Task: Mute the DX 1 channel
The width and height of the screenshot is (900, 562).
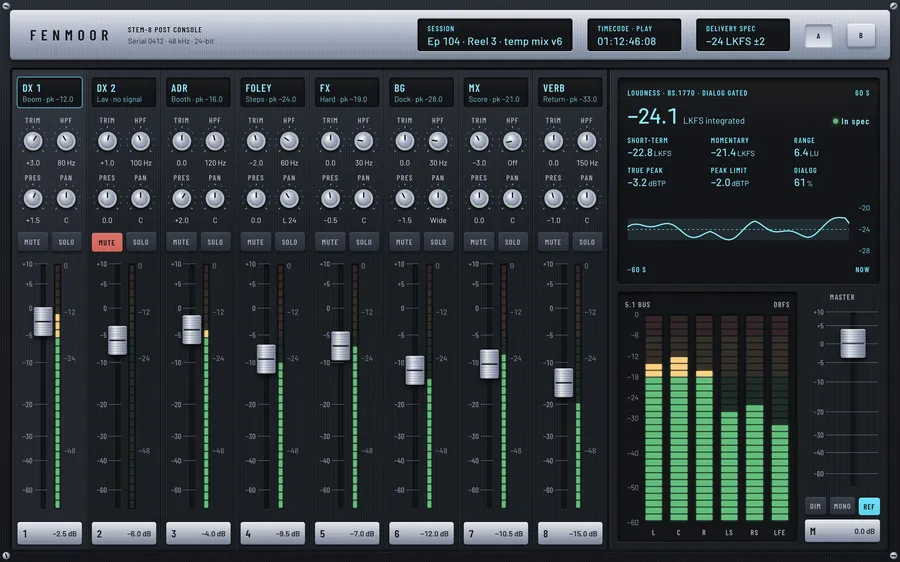Action: (32, 242)
